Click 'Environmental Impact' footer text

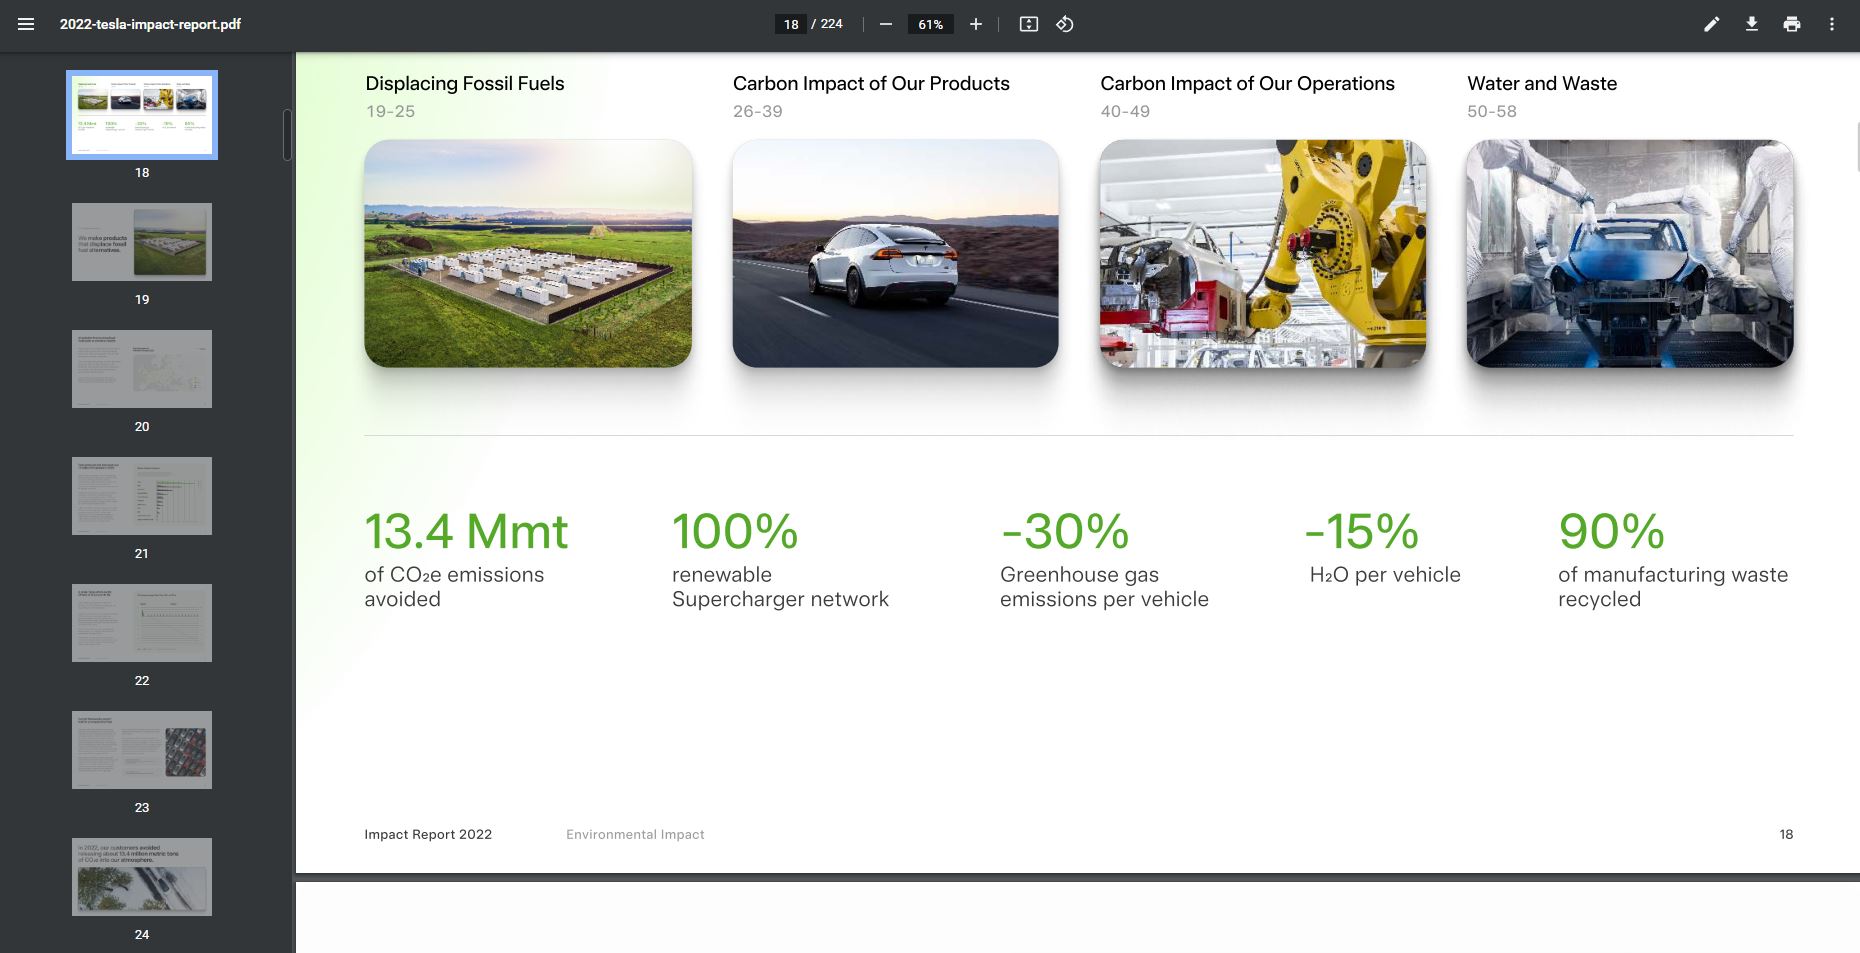coord(635,834)
